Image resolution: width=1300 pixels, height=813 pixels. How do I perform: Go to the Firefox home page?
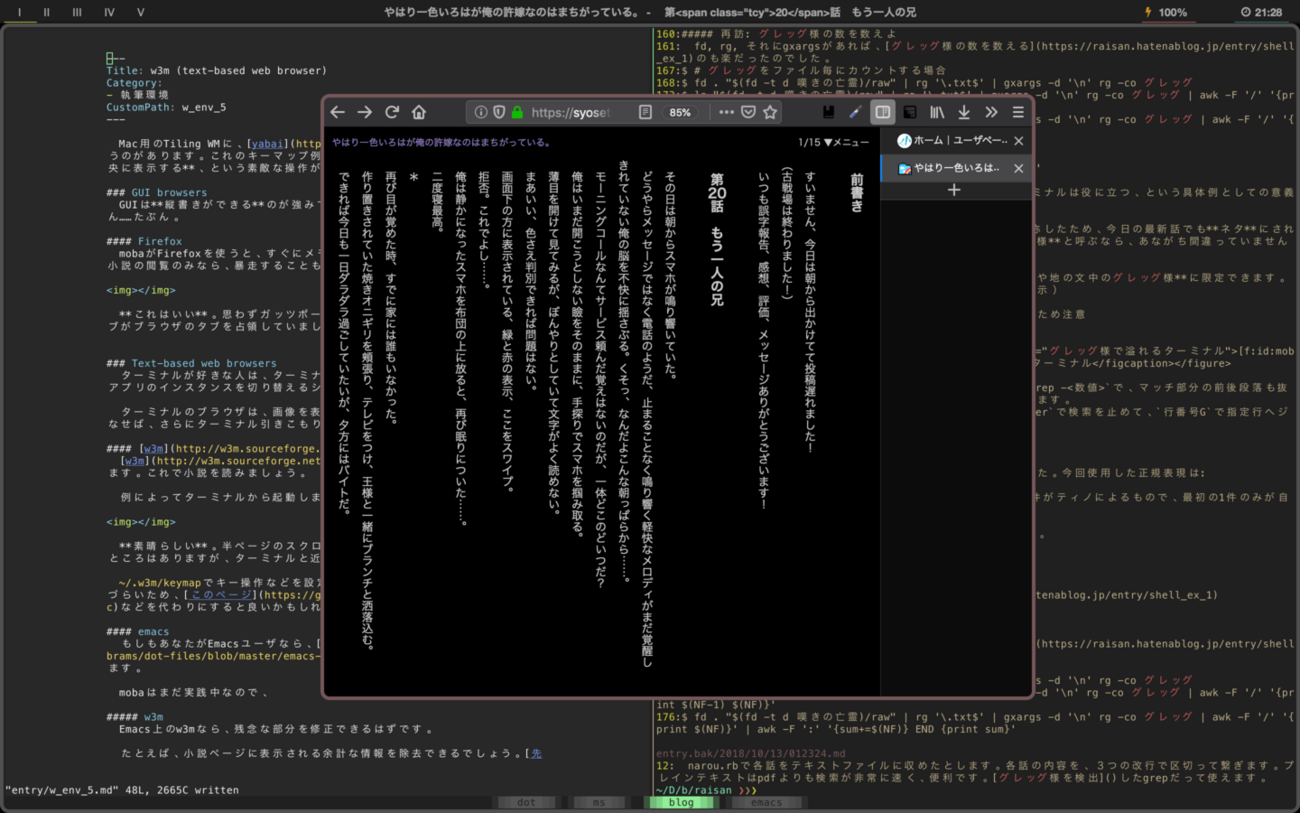tap(419, 113)
